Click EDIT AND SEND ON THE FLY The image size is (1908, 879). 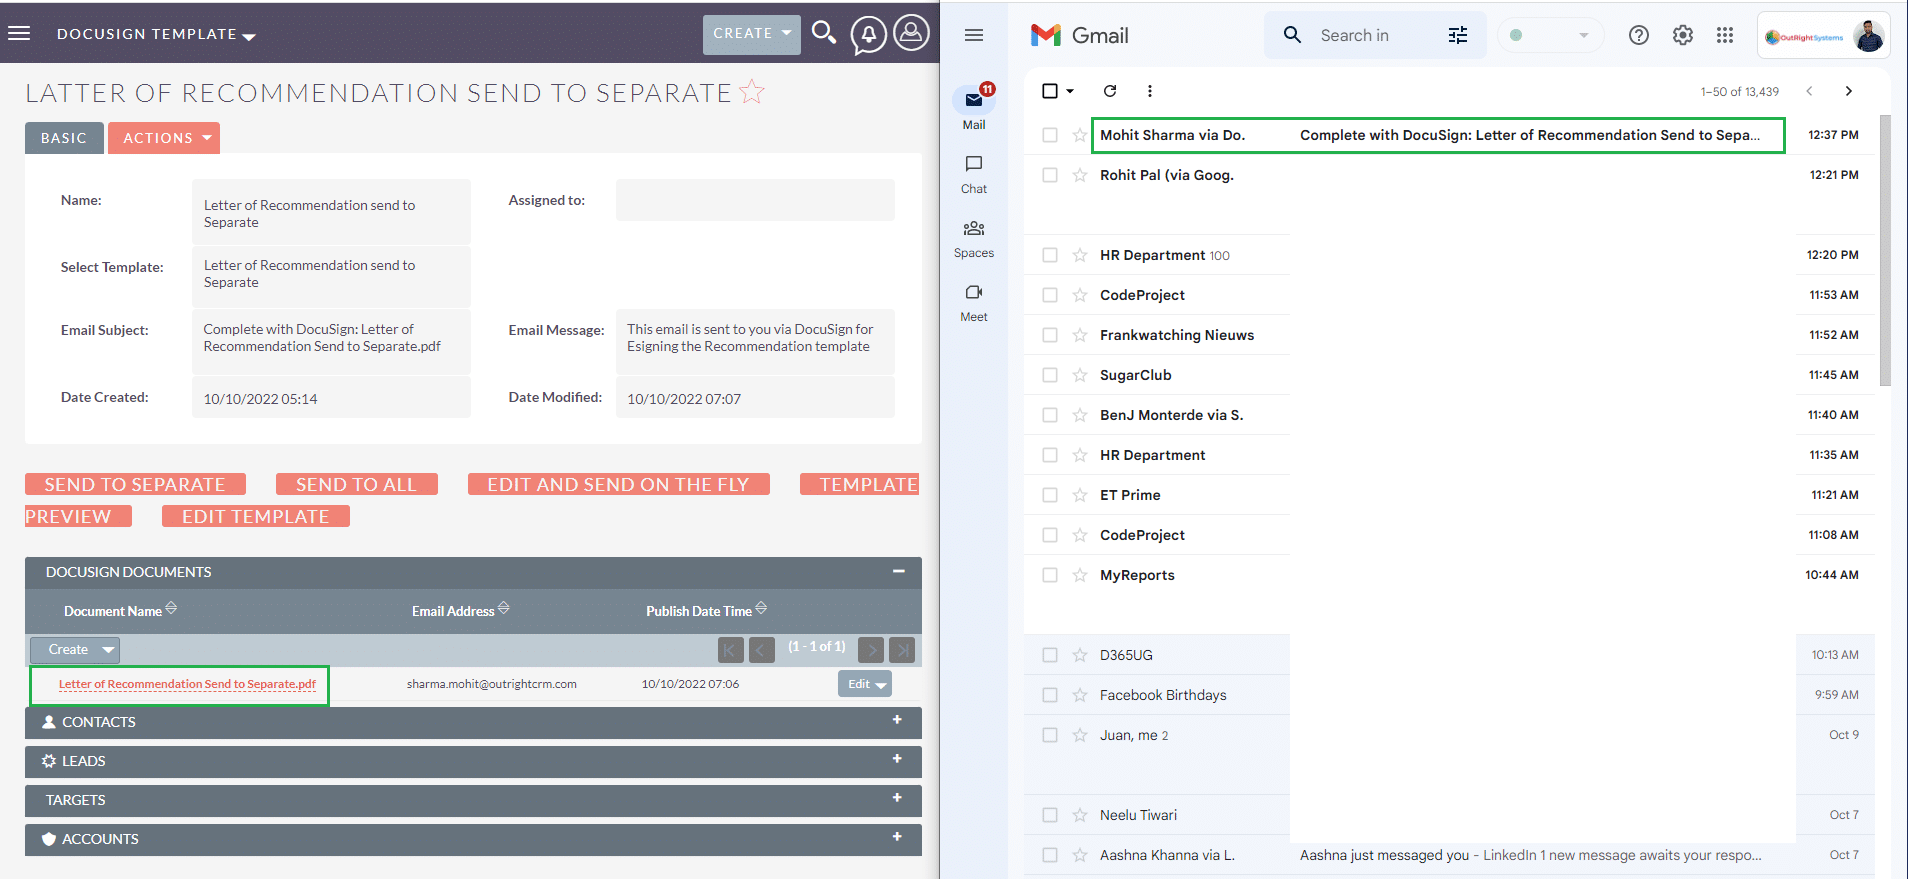pos(618,484)
